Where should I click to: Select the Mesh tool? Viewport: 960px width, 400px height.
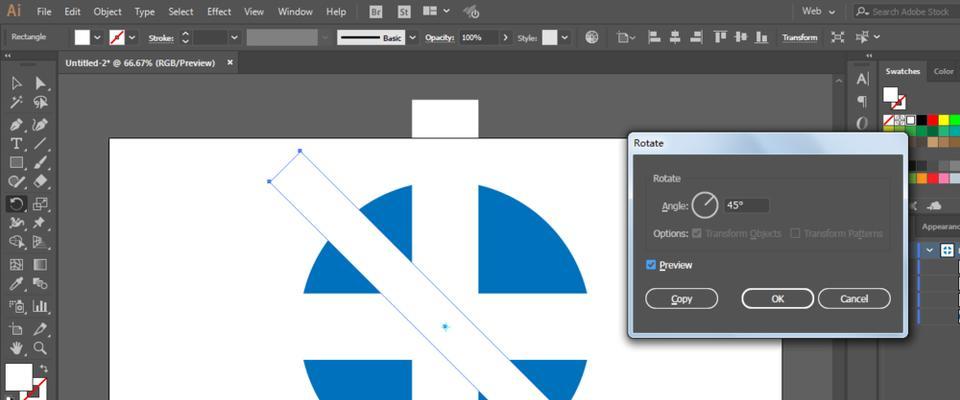tap(17, 265)
